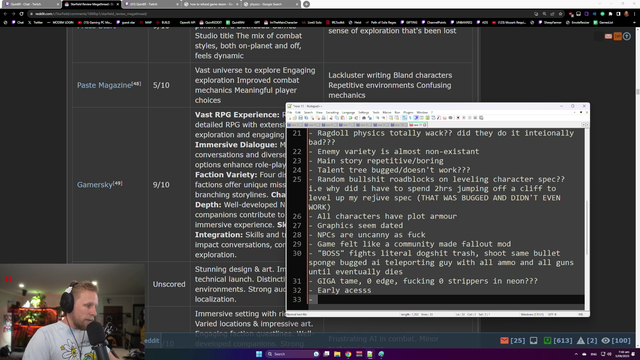Expand the system tray hidden icons chevron
The image size is (640, 360).
[x=576, y=354]
